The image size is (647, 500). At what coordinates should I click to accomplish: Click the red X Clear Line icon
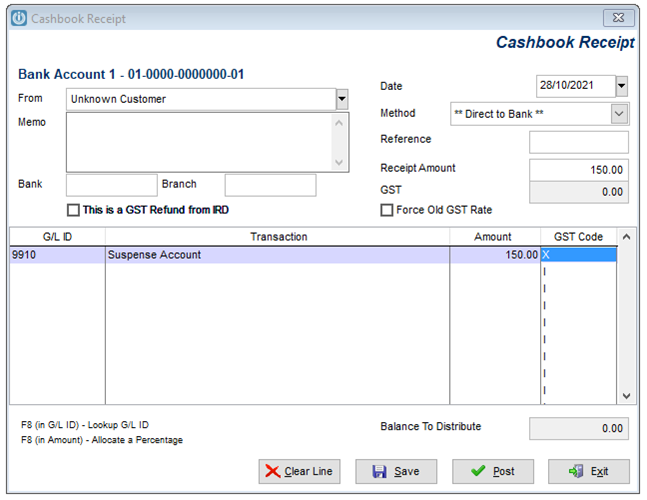pyautogui.click(x=272, y=471)
